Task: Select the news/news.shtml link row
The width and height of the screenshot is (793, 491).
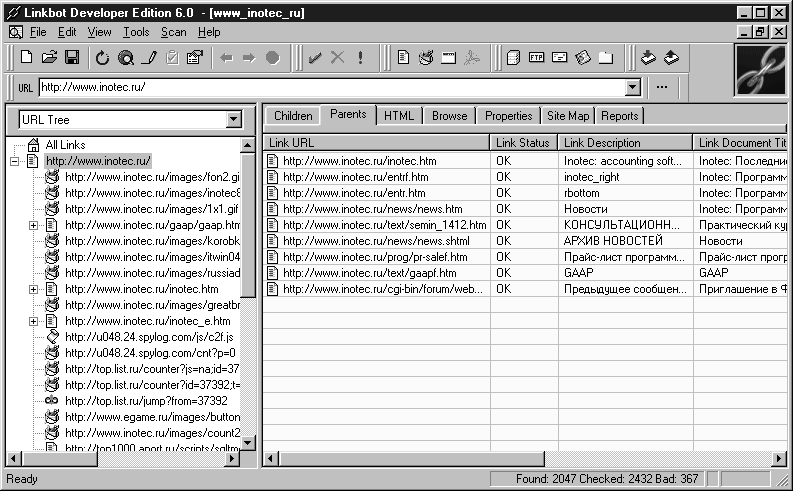Action: coord(525,241)
